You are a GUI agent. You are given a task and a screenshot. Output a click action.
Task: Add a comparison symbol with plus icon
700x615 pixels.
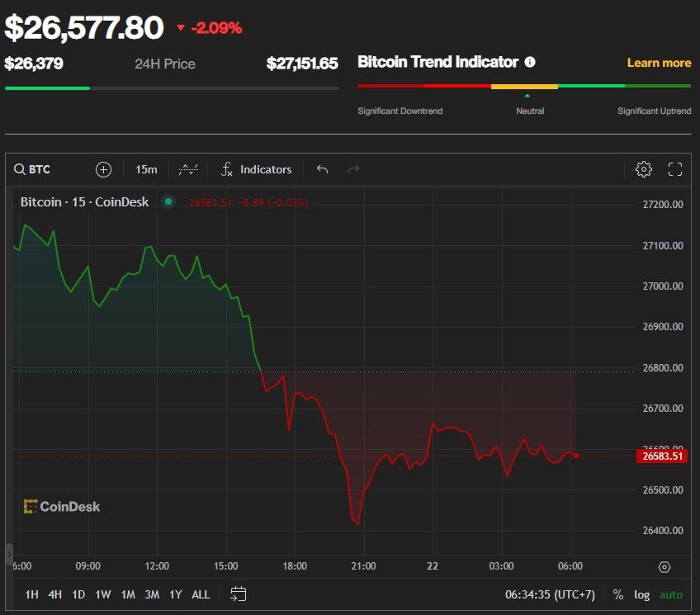(x=104, y=170)
